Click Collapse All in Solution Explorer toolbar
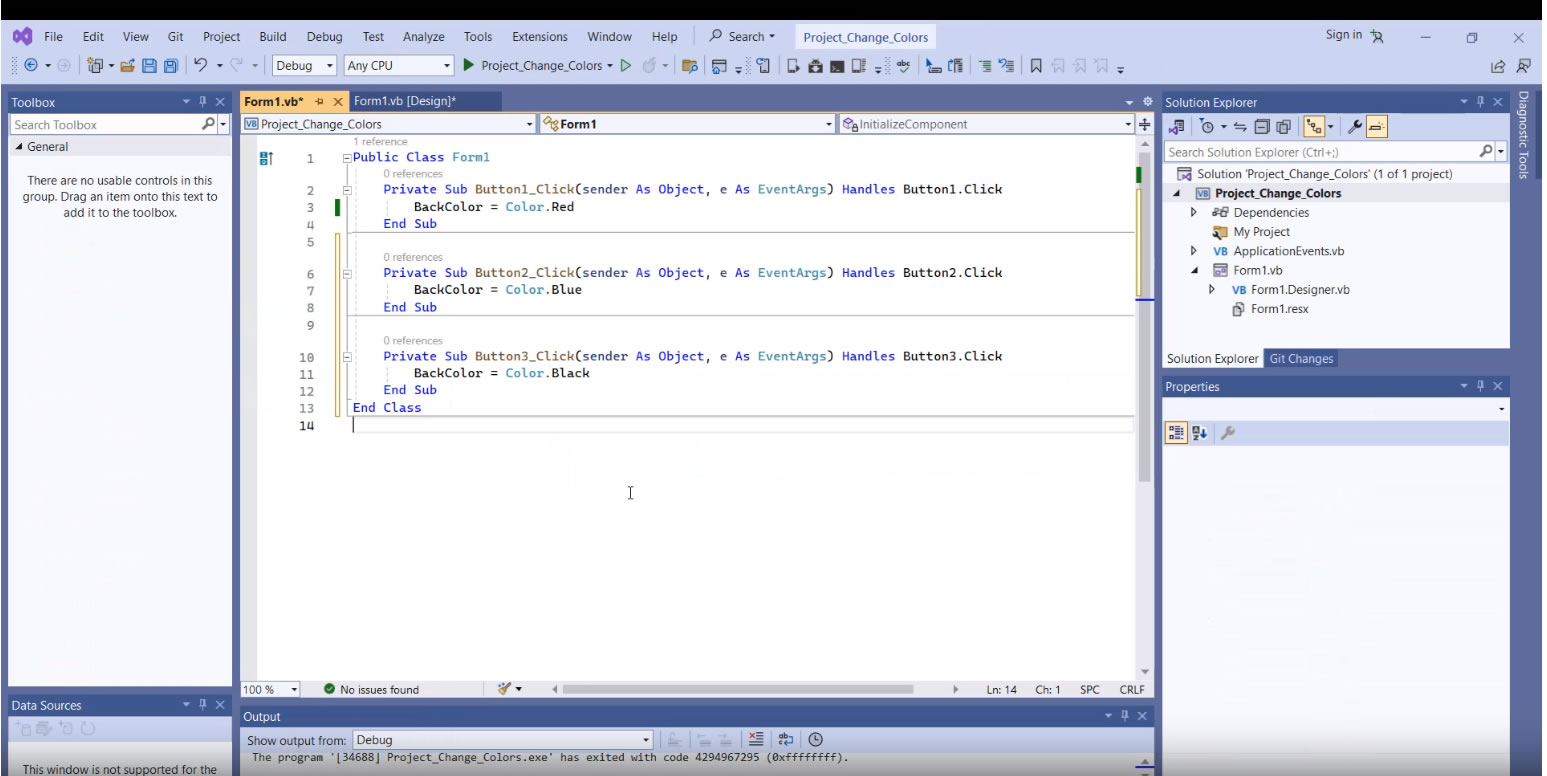Image resolution: width=1547 pixels, height=776 pixels. point(1263,127)
